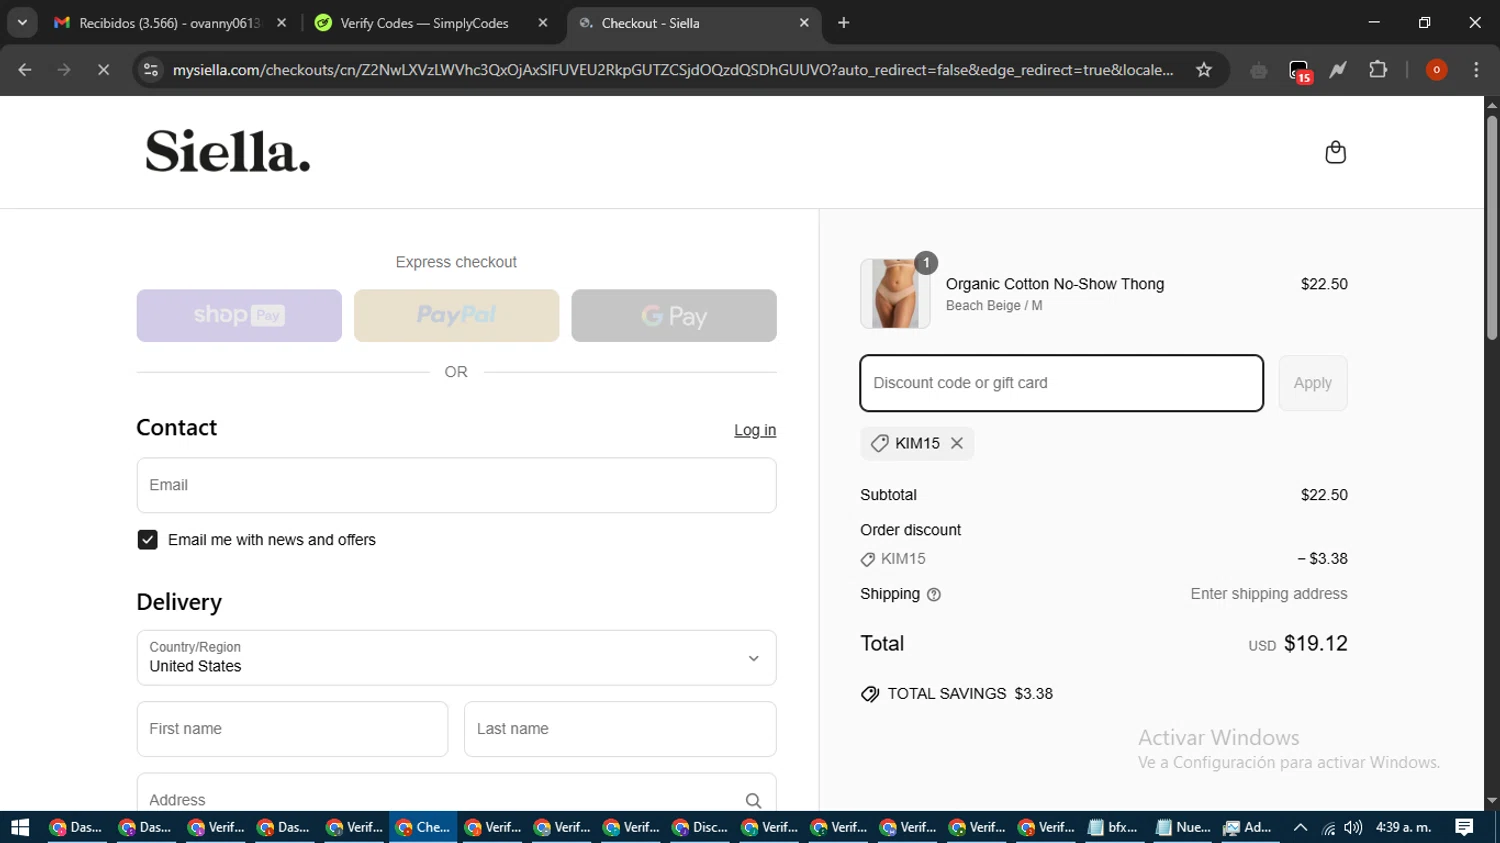This screenshot has height=843, width=1500.
Task: Click the First name field
Action: (292, 729)
